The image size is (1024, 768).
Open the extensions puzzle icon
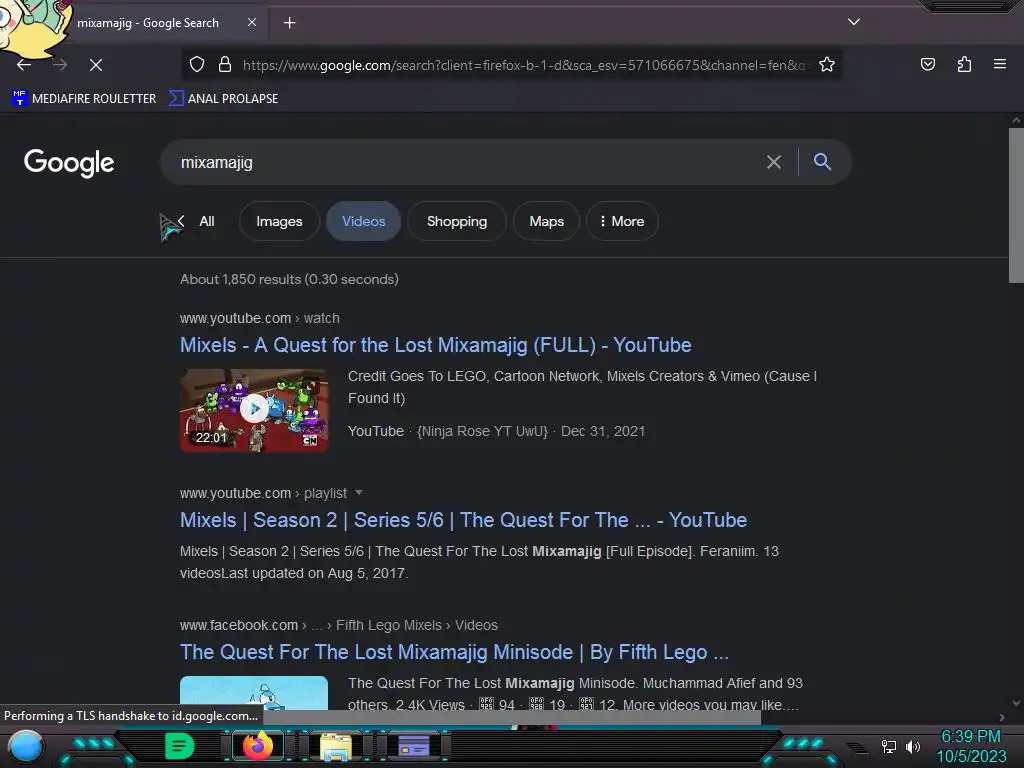click(x=964, y=64)
